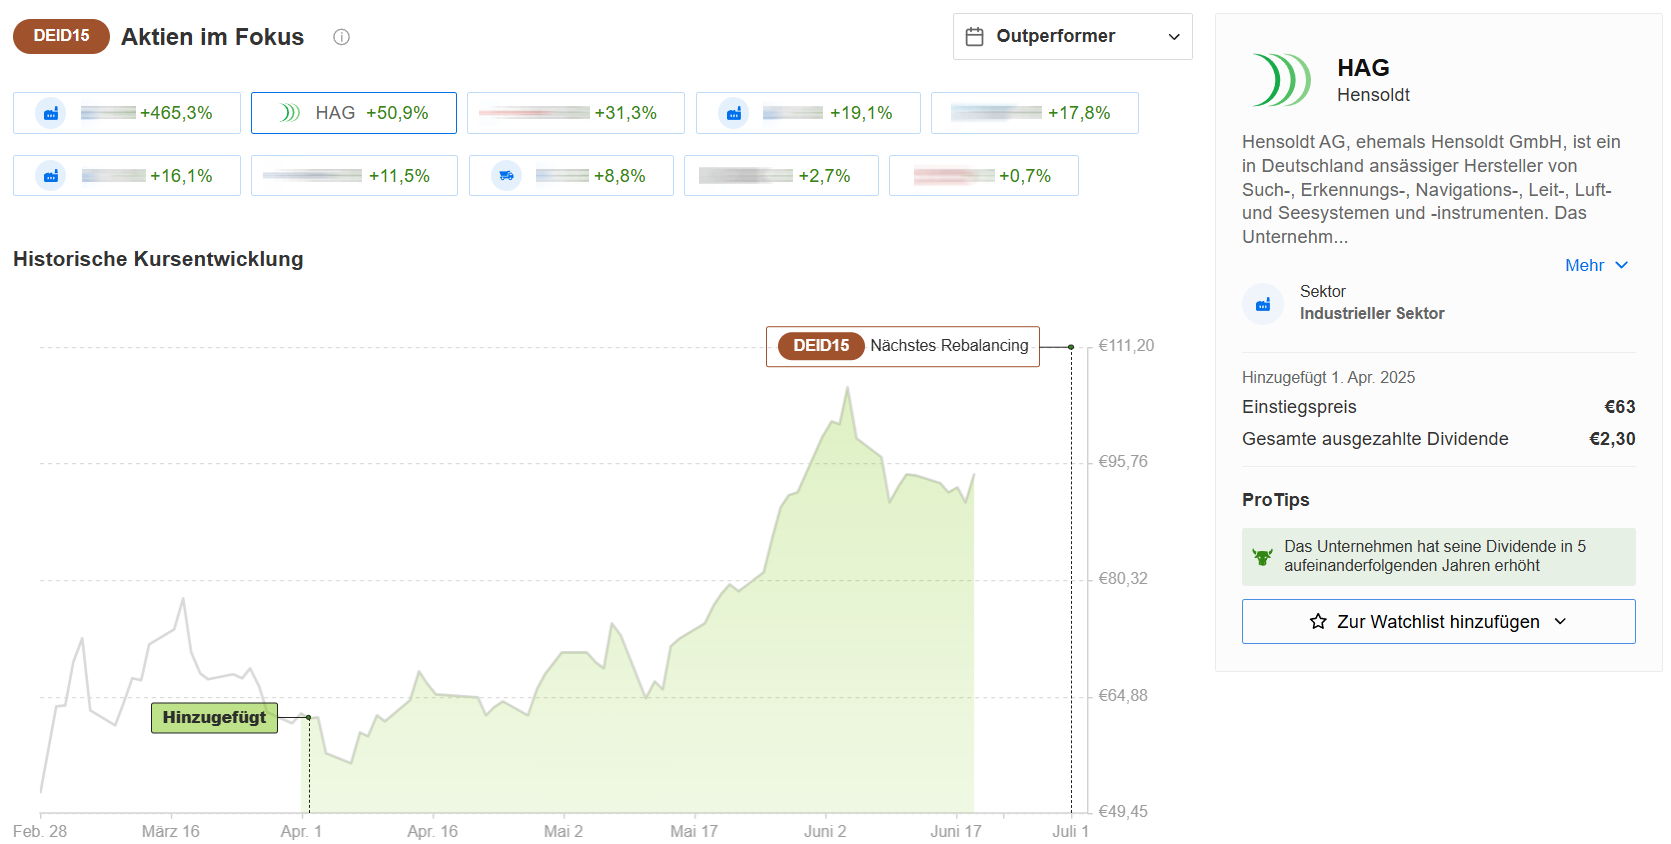Click the DEID15 badge in rebalancing marker
Image resolution: width=1671 pixels, height=844 pixels.
click(x=821, y=346)
